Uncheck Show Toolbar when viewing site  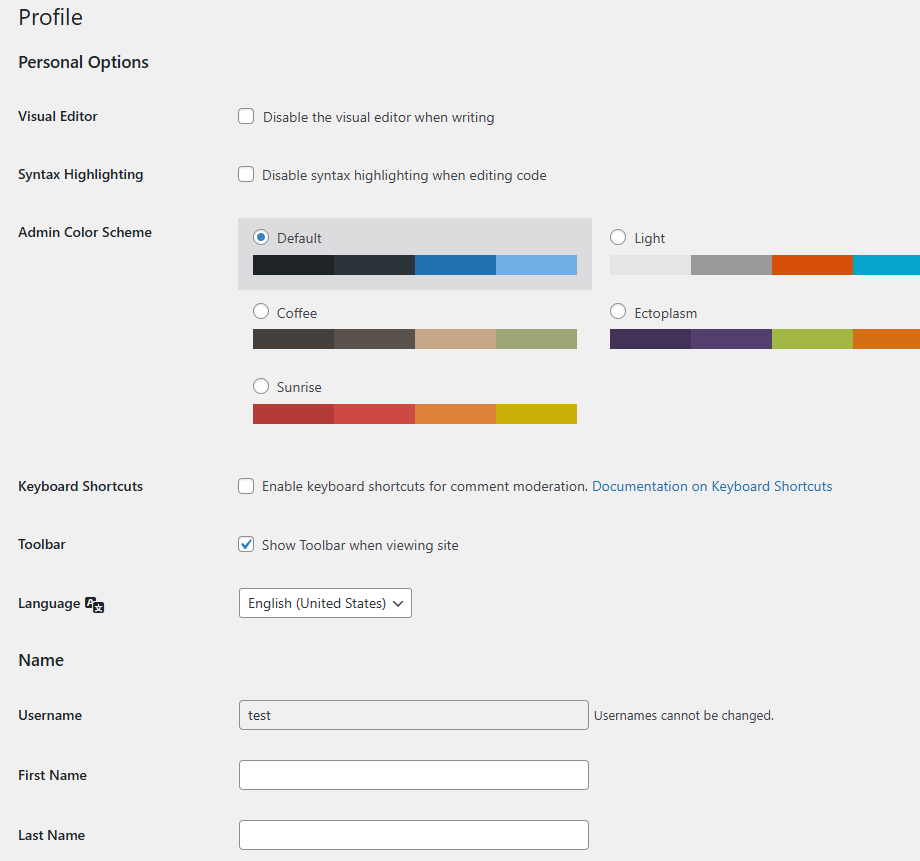point(246,545)
